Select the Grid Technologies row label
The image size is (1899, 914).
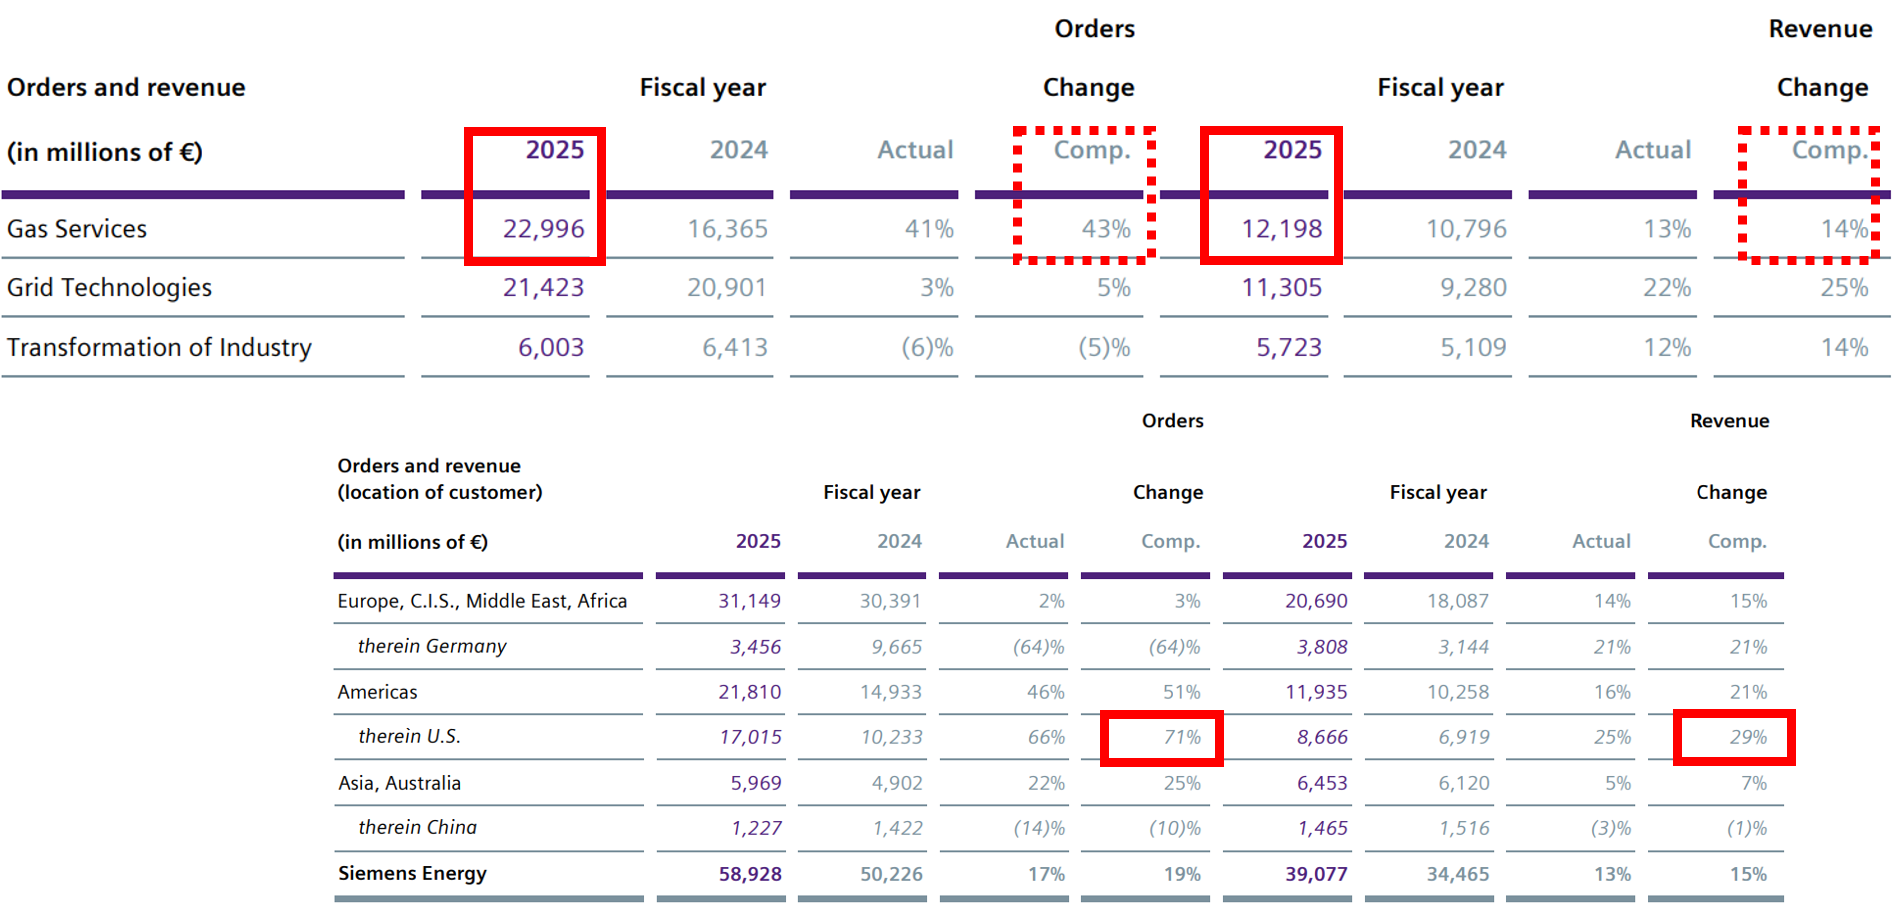109,288
